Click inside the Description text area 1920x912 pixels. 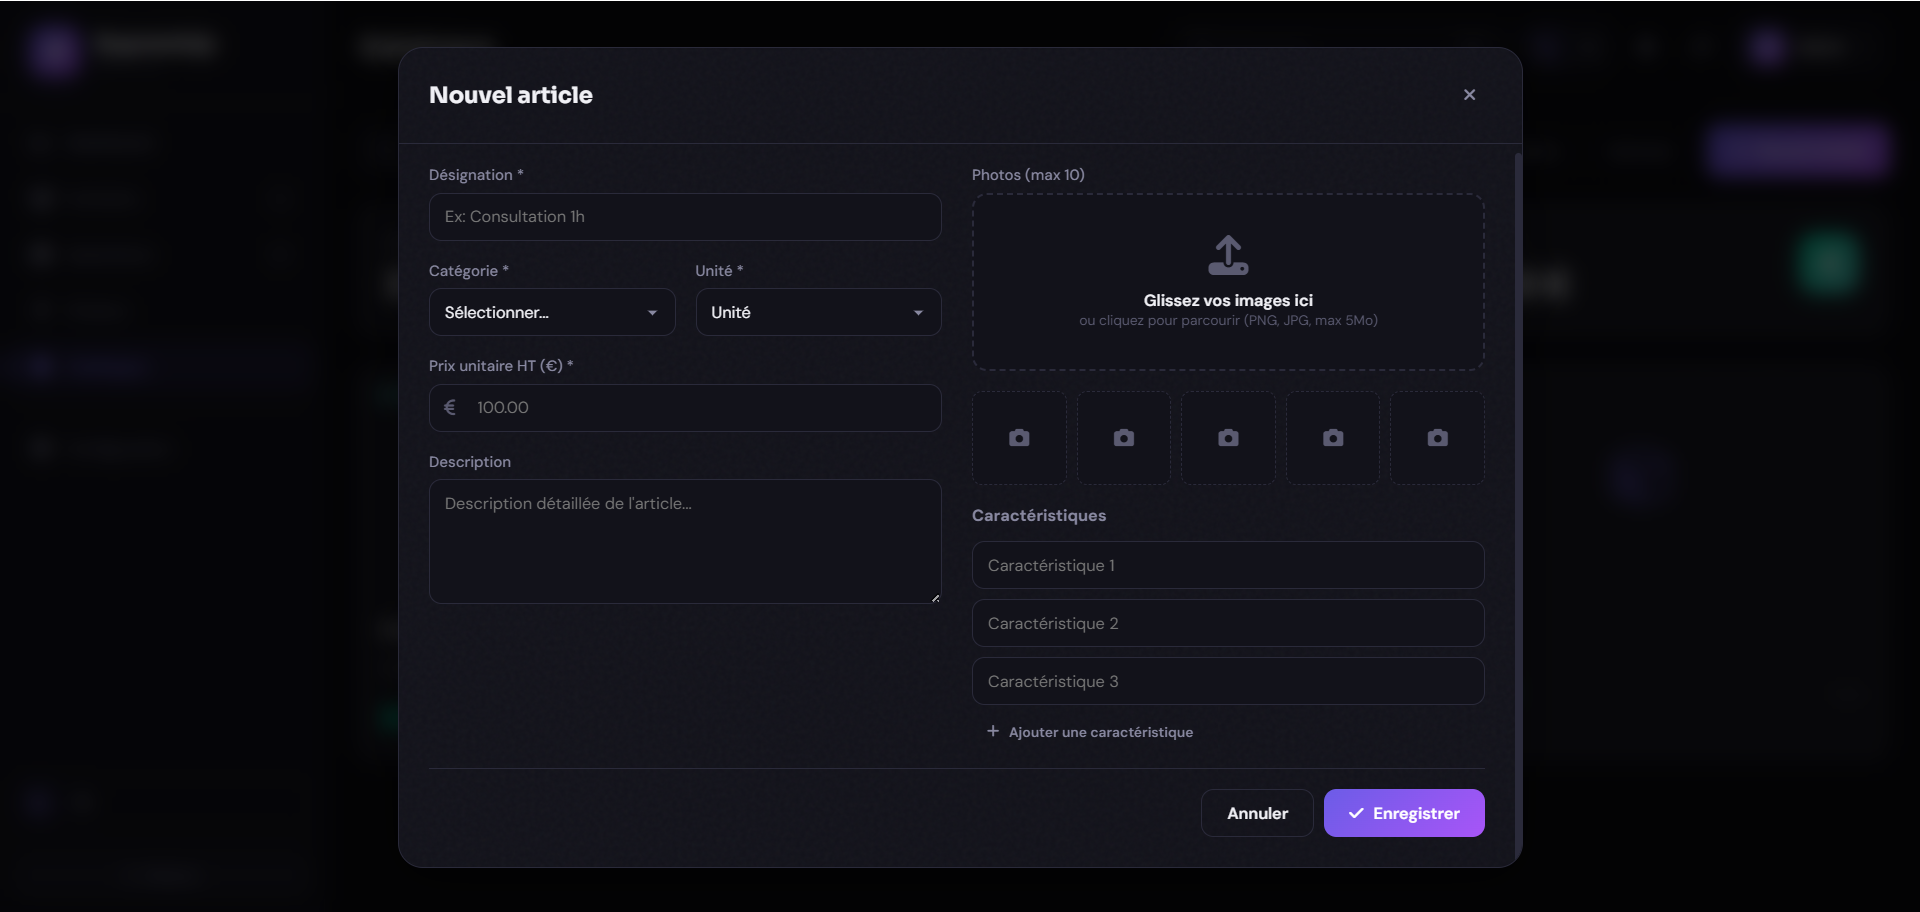(685, 541)
